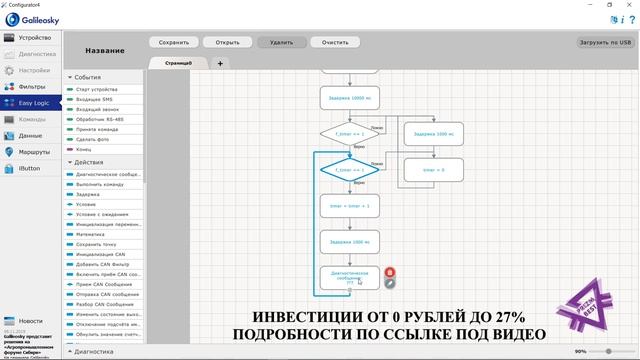640x360 pixels.
Task: Pick the Задержка action block
Action: (104, 194)
